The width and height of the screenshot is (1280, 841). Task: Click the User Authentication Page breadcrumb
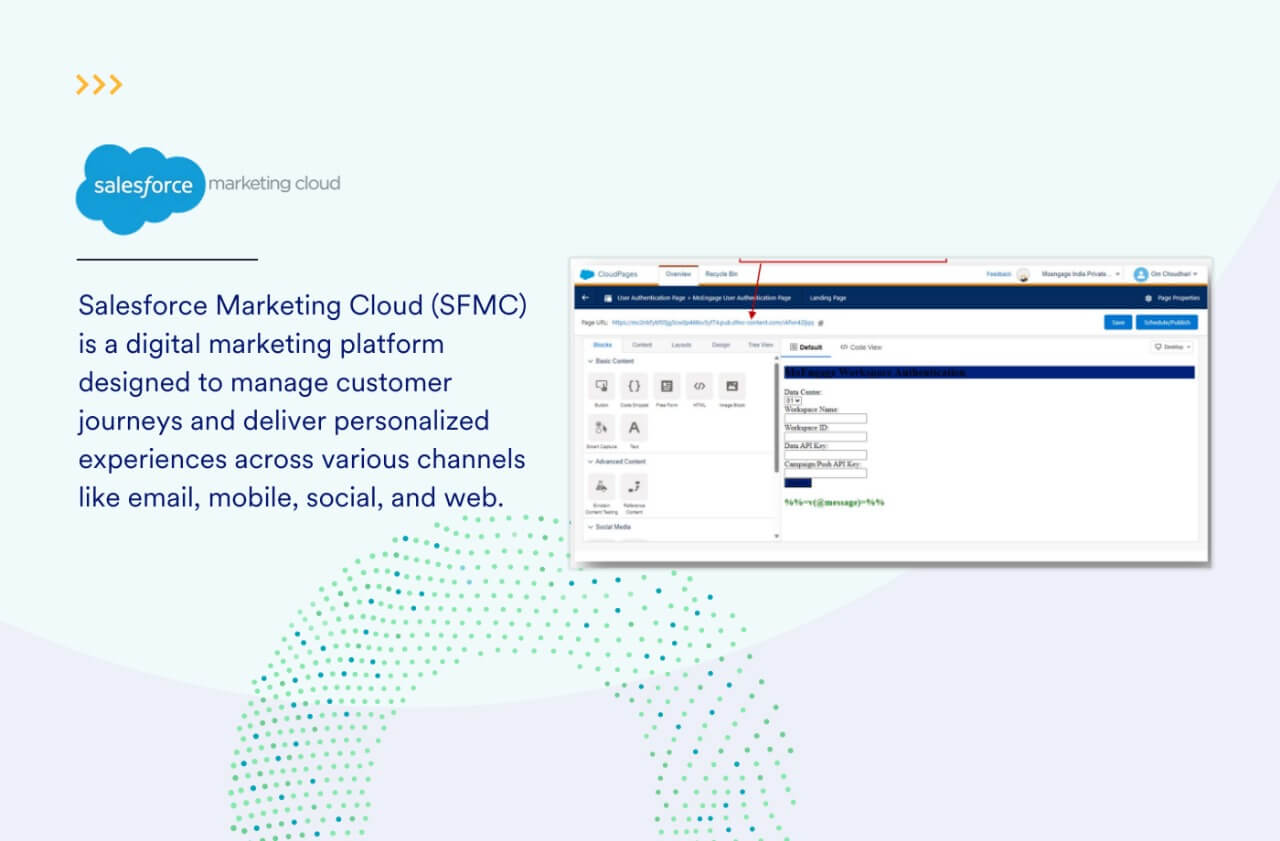click(651, 298)
